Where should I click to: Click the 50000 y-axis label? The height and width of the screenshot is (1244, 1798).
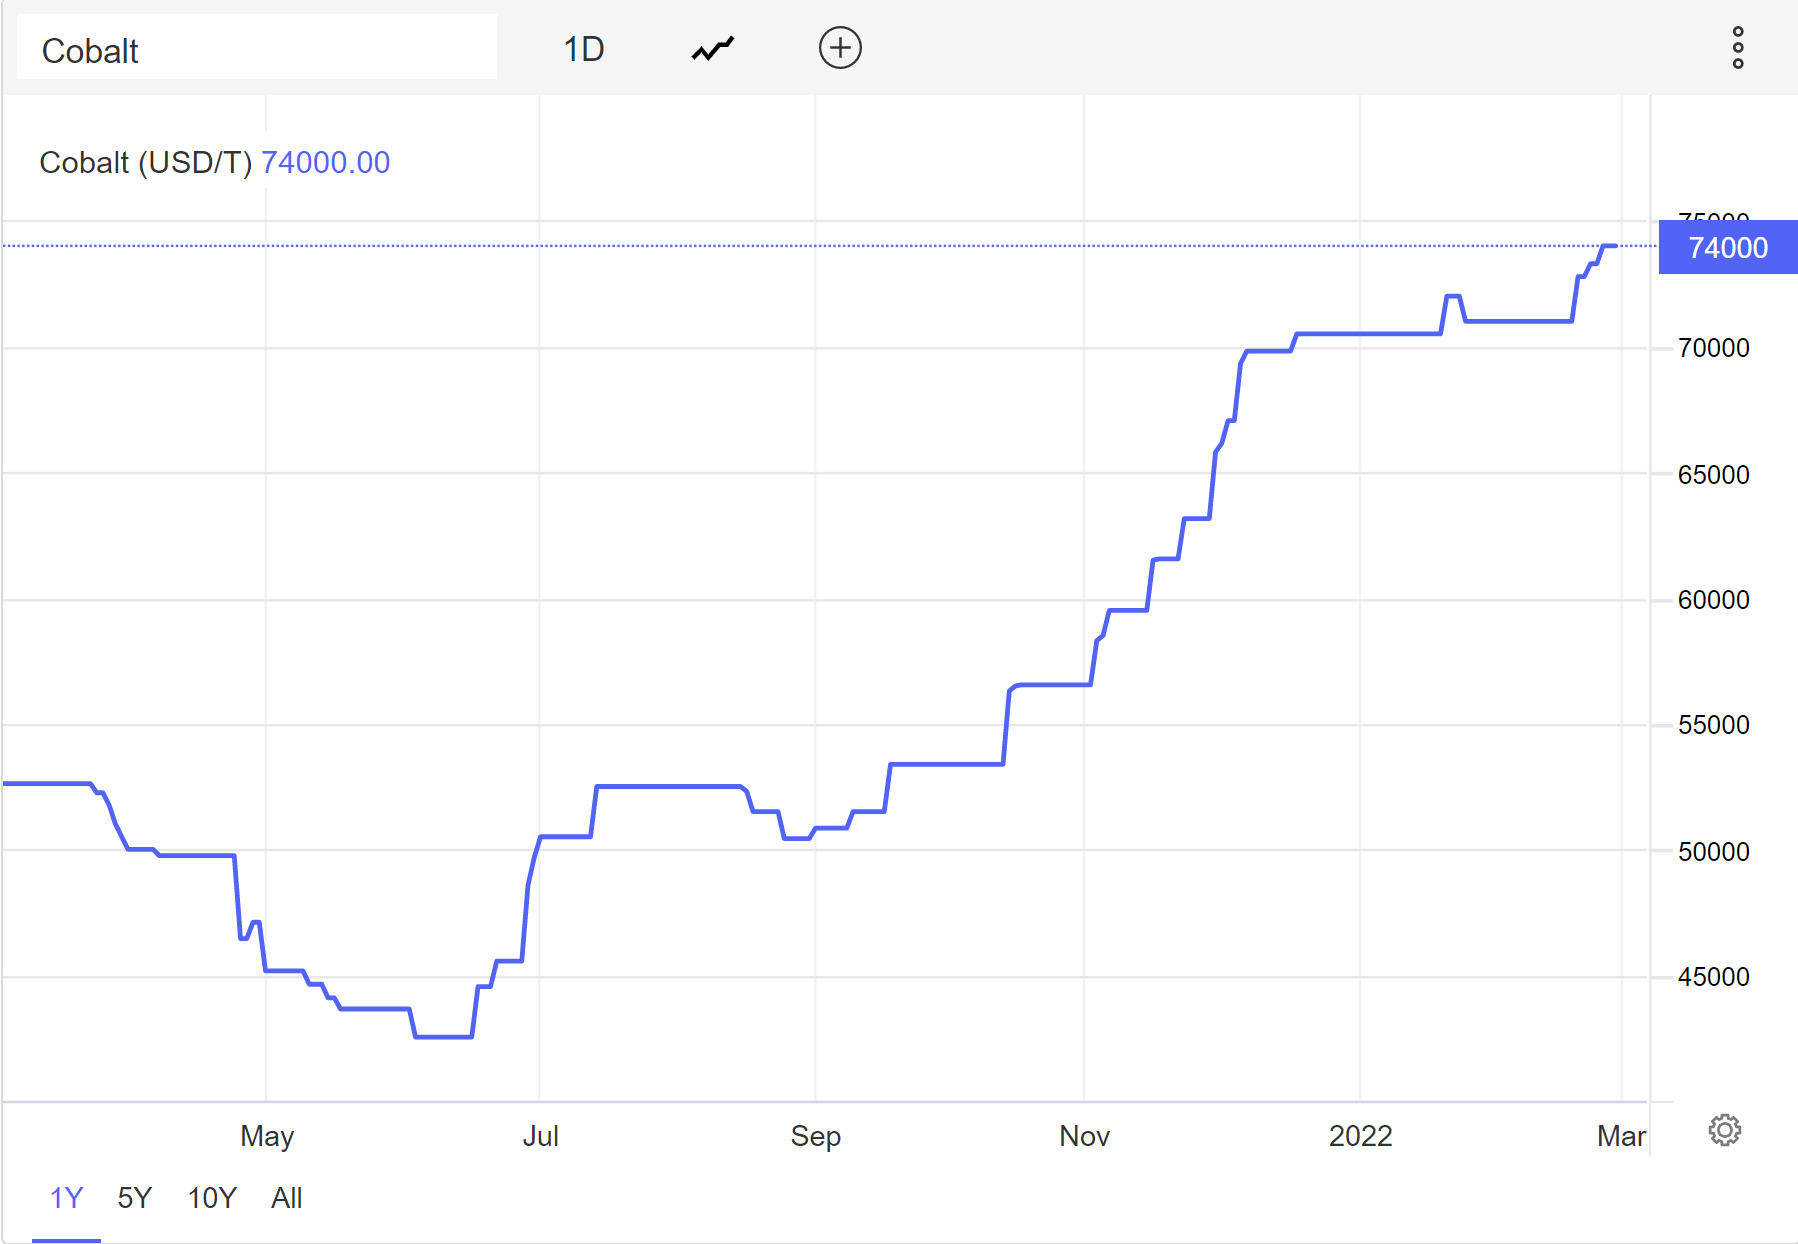coord(1714,851)
